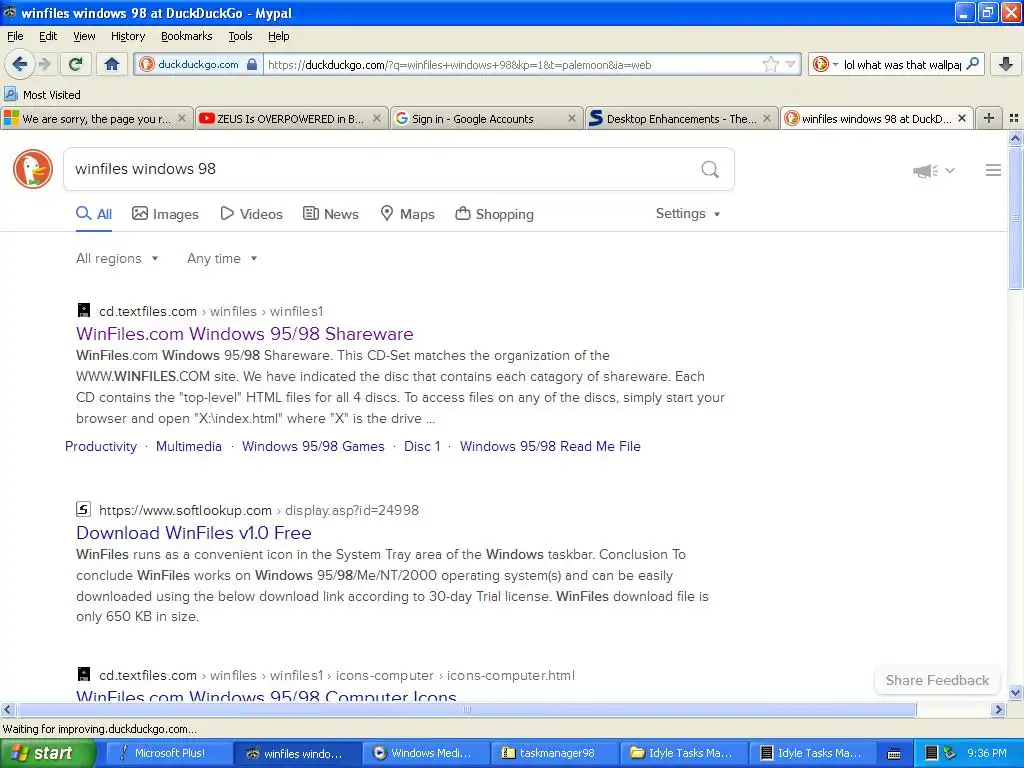
Task: Click the DuckDuckGo duck logo
Action: [x=33, y=168]
